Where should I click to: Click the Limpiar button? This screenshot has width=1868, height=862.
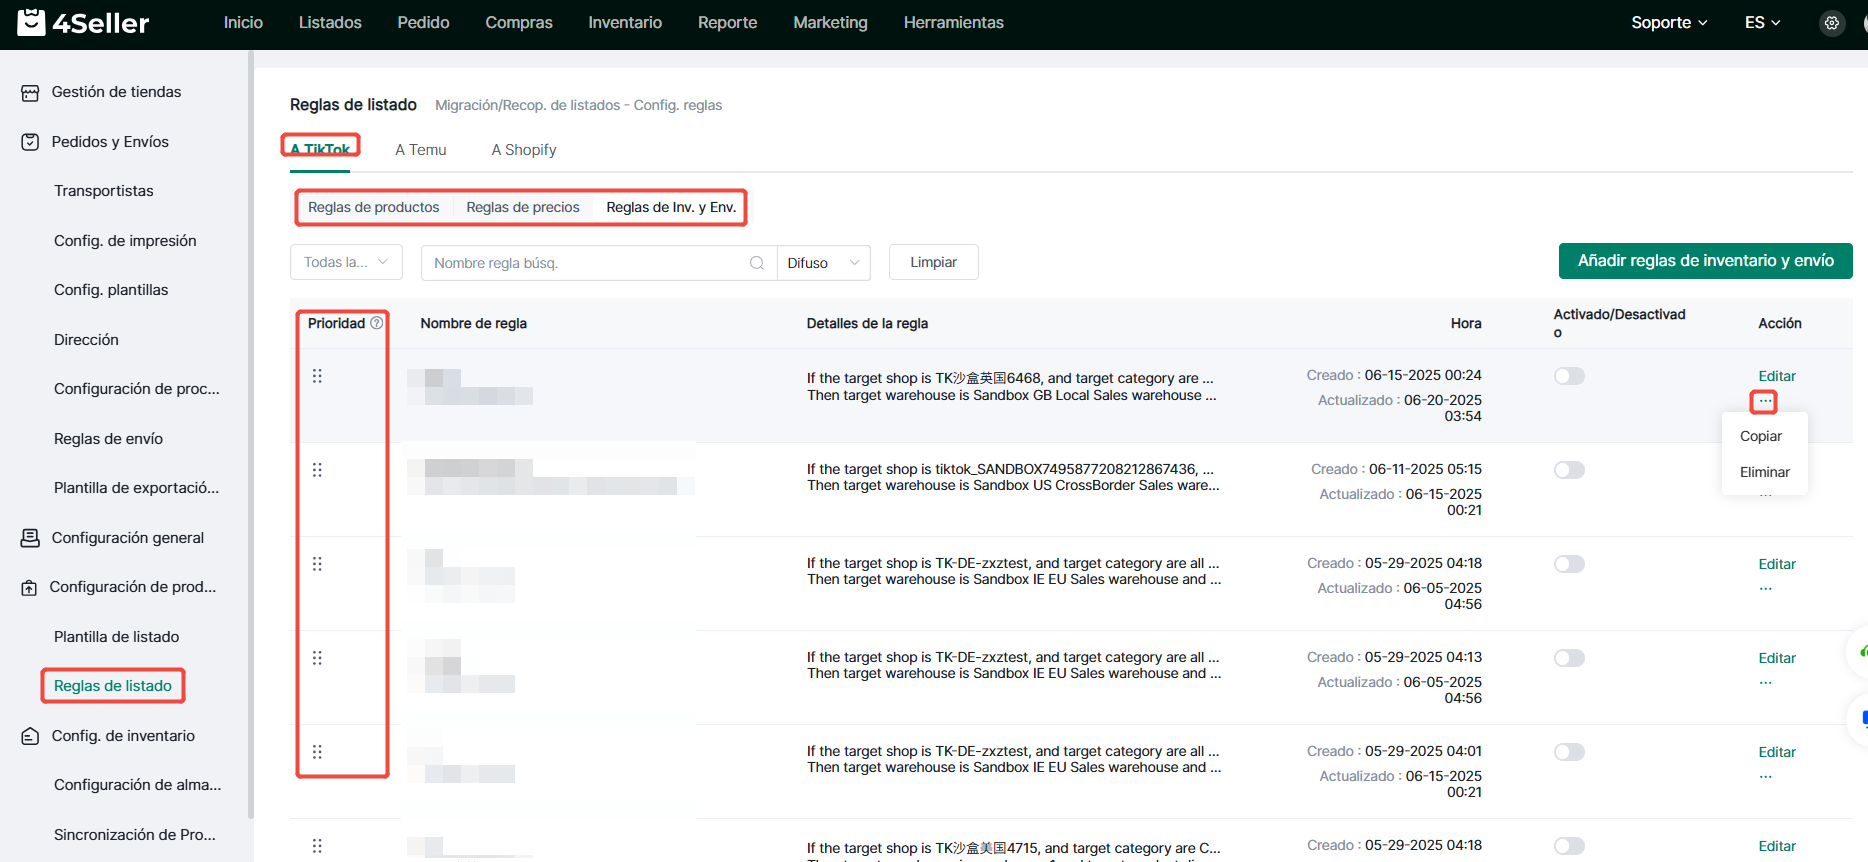click(933, 262)
